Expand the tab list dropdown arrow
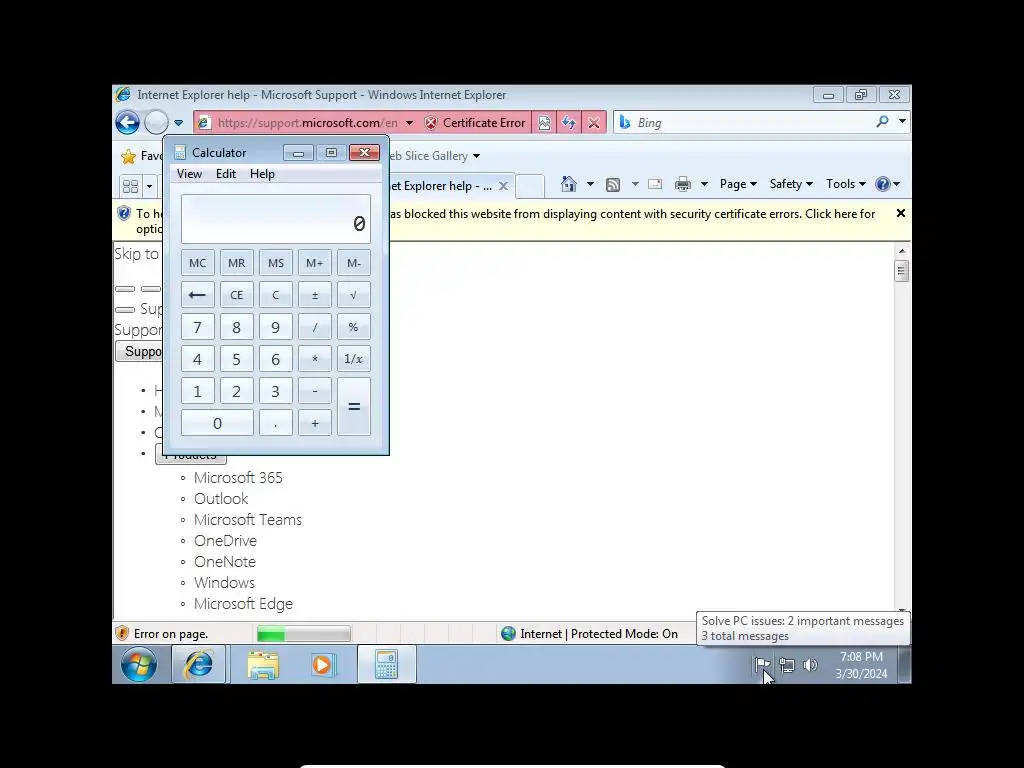 point(150,186)
